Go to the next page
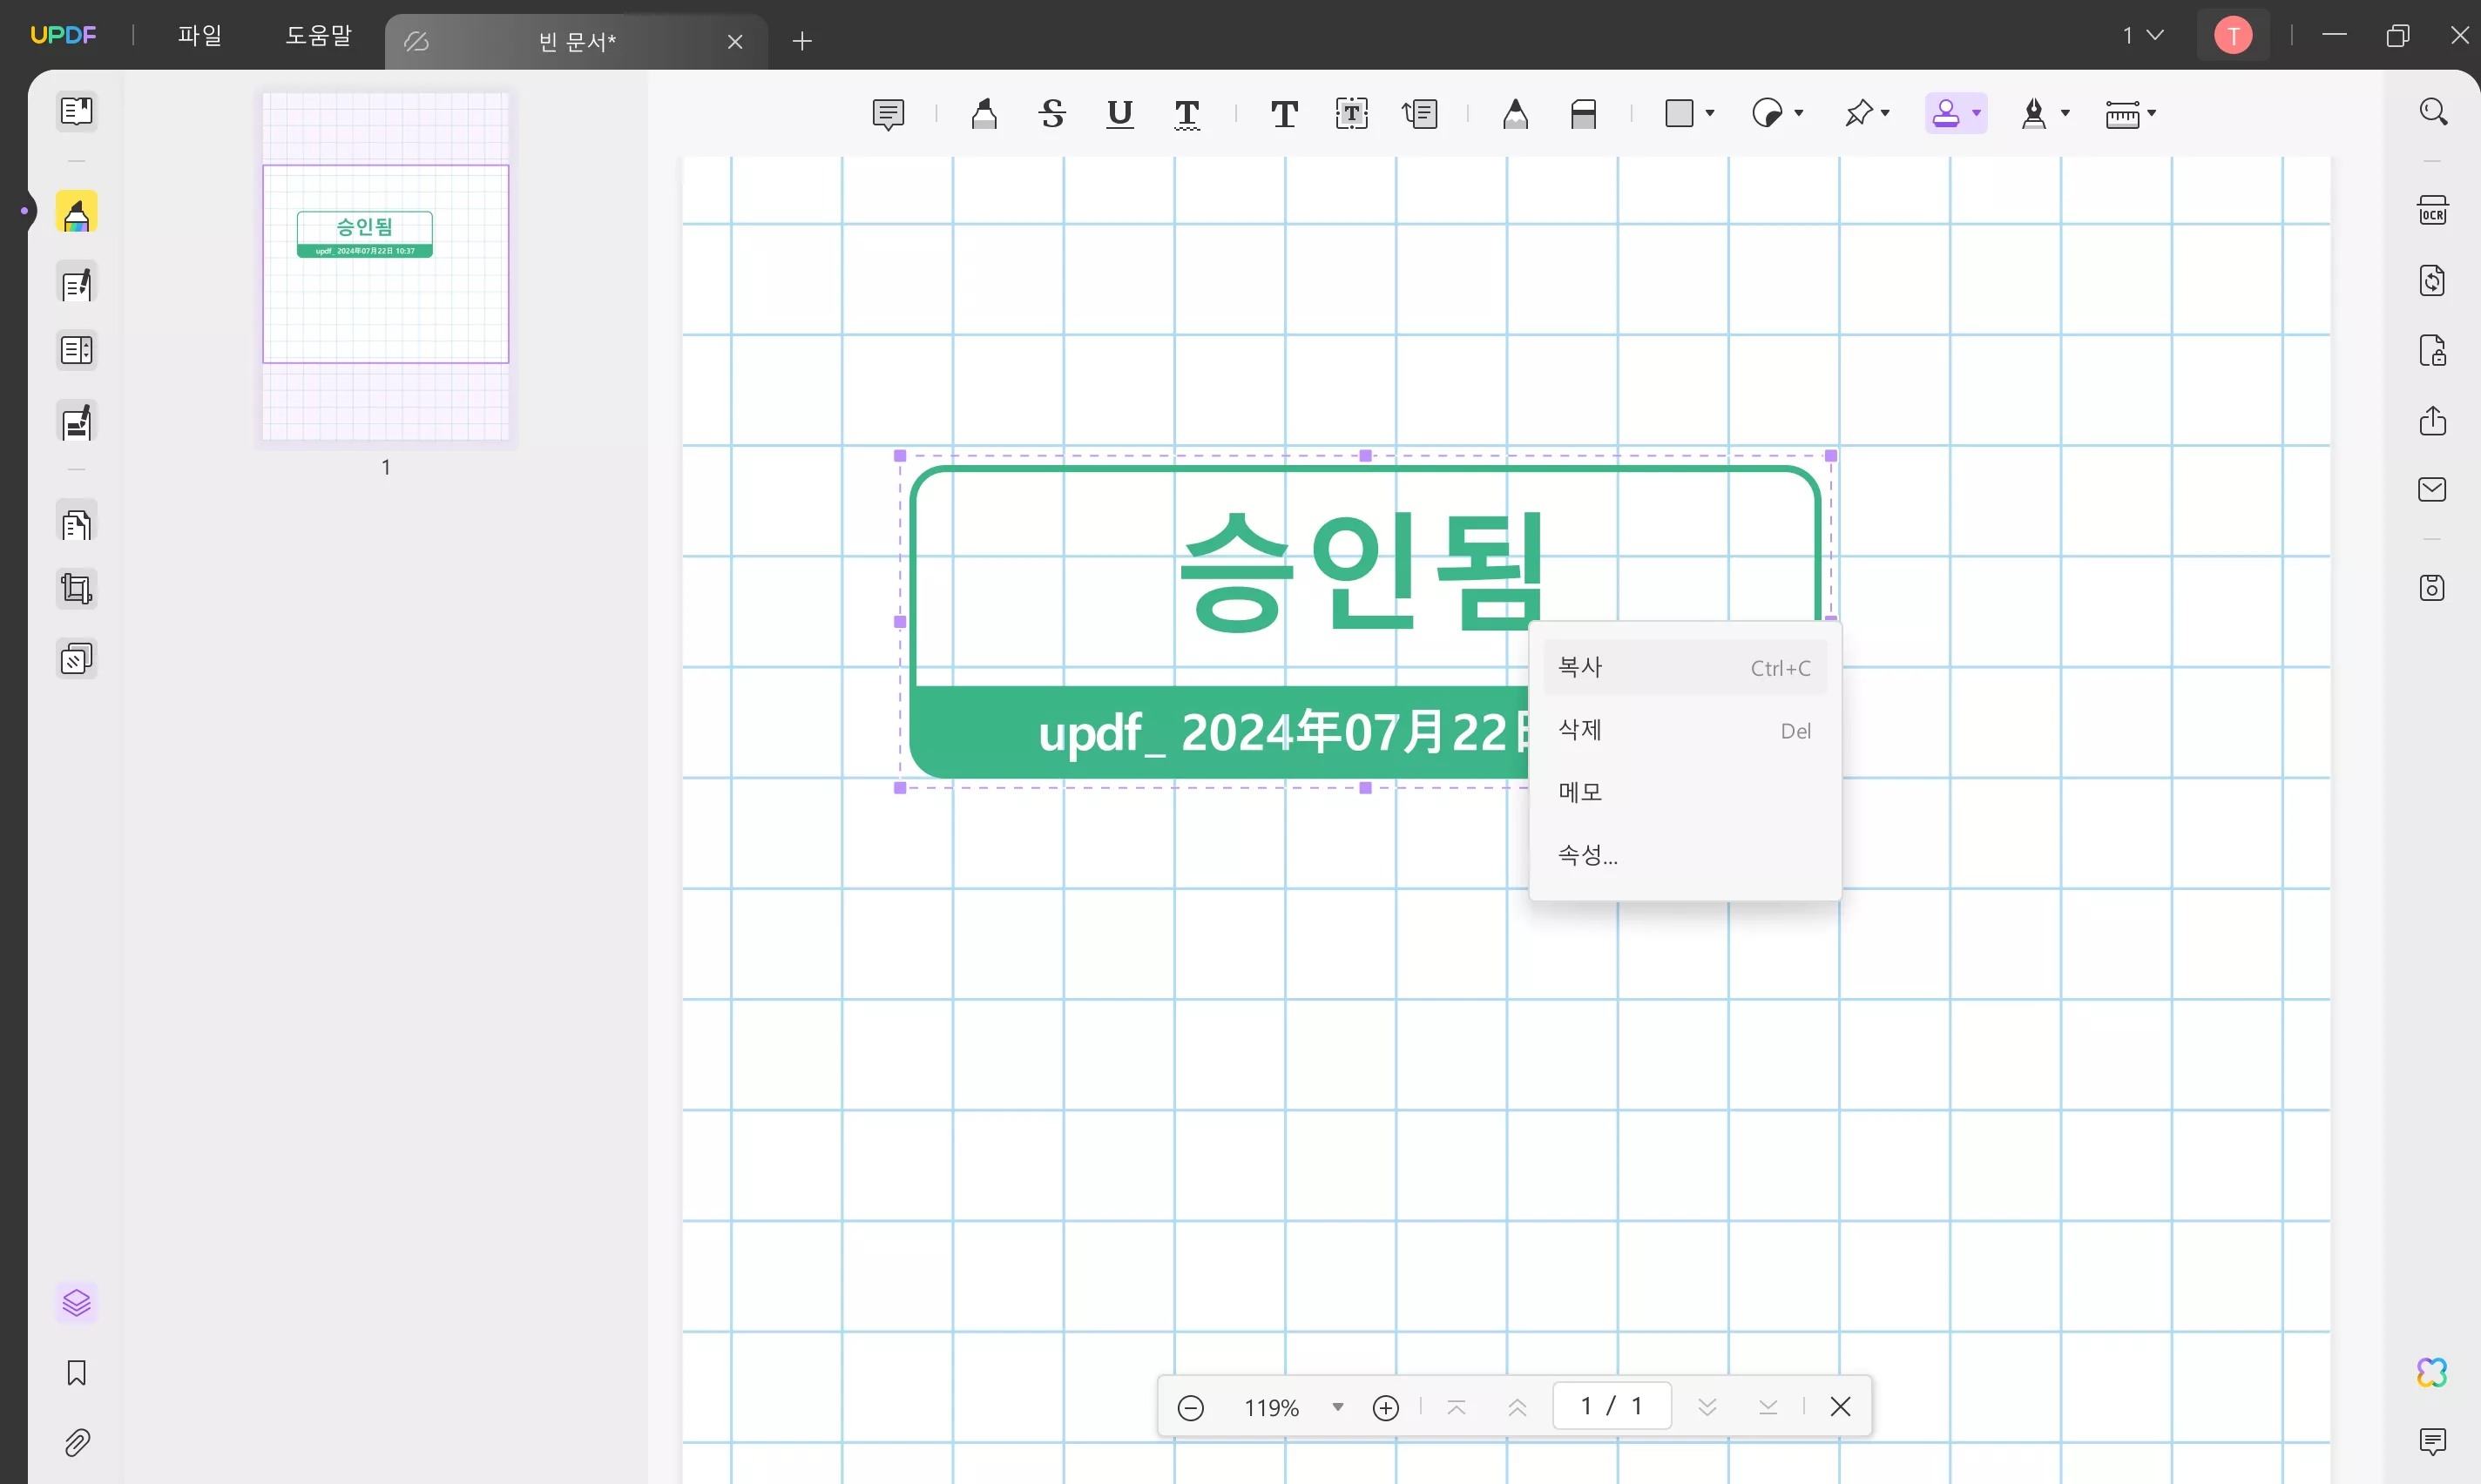This screenshot has width=2481, height=1484. pyautogui.click(x=1707, y=1407)
